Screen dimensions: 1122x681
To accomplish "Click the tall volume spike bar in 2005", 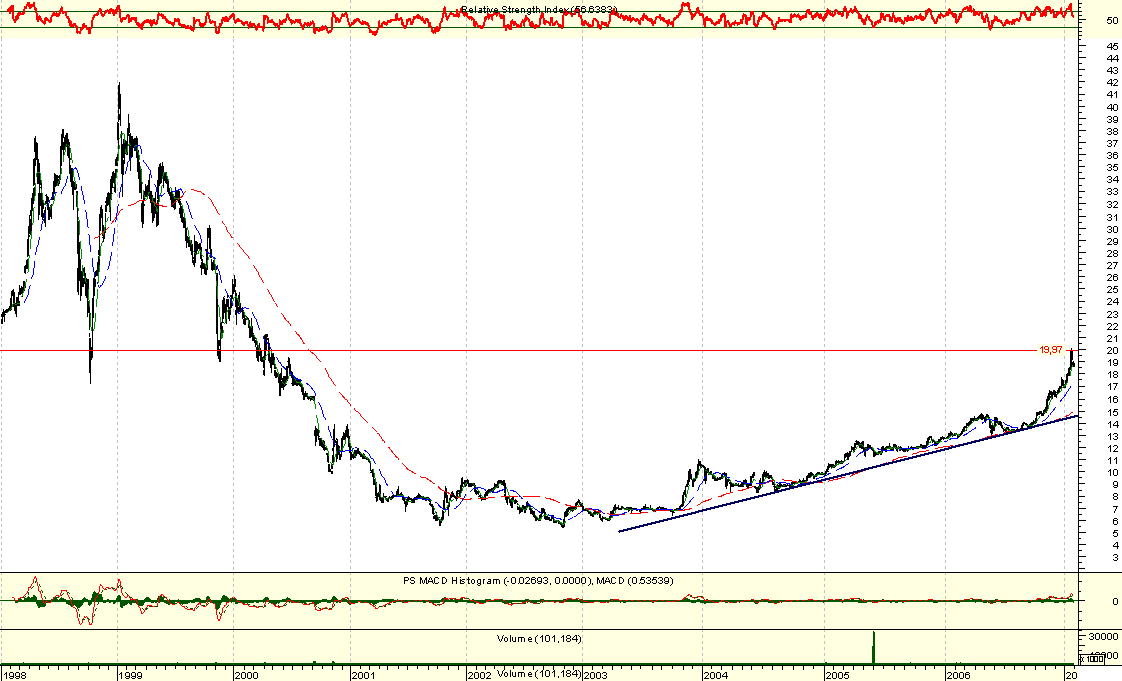I will [x=874, y=647].
